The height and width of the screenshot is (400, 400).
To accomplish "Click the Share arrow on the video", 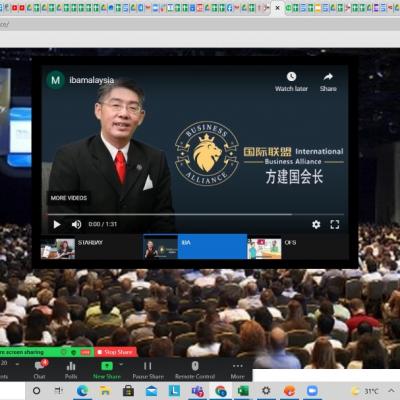I will [x=328, y=77].
